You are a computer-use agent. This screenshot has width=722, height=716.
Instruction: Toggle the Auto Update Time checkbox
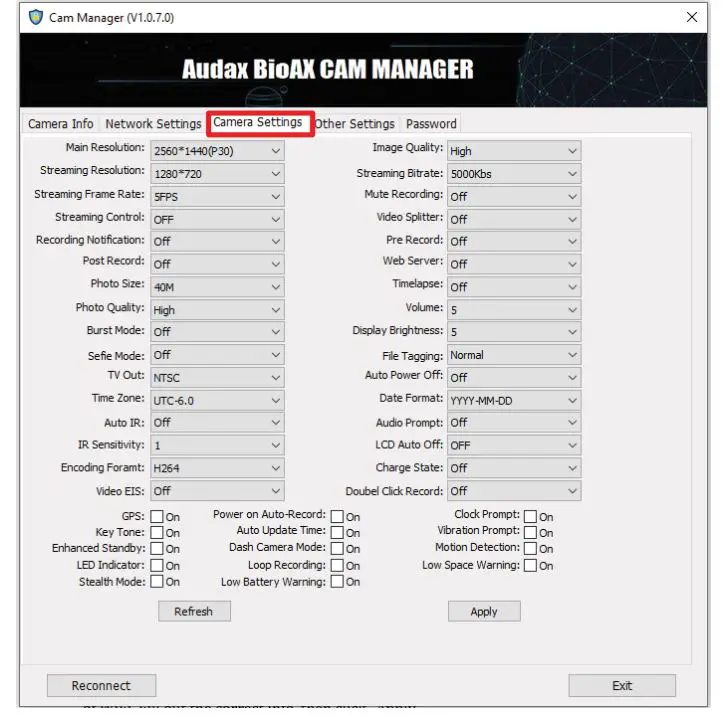click(x=337, y=532)
